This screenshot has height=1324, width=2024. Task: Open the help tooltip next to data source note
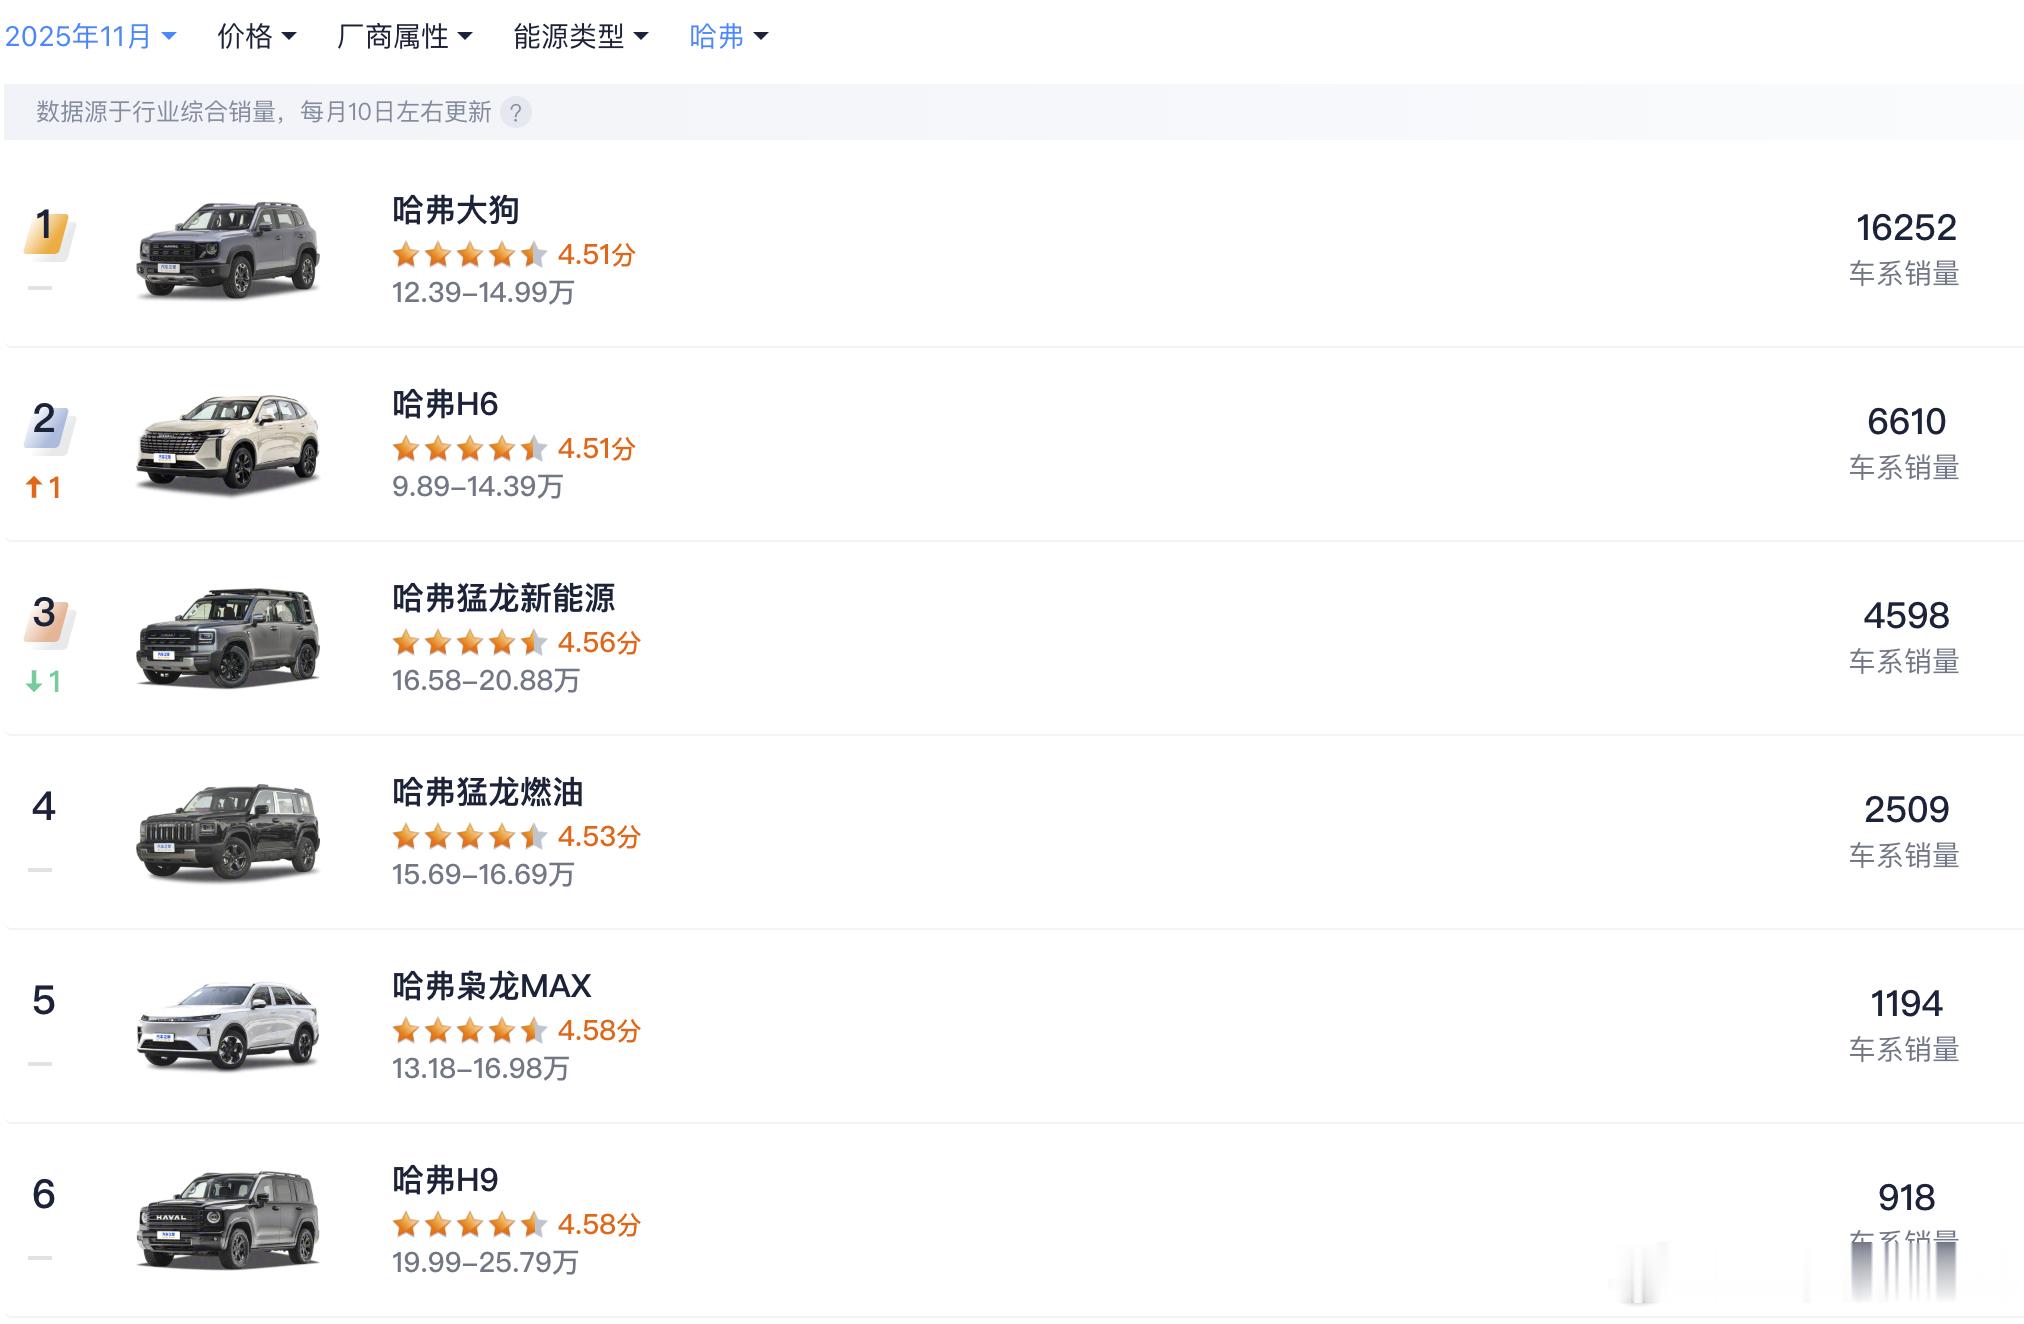coord(516,113)
